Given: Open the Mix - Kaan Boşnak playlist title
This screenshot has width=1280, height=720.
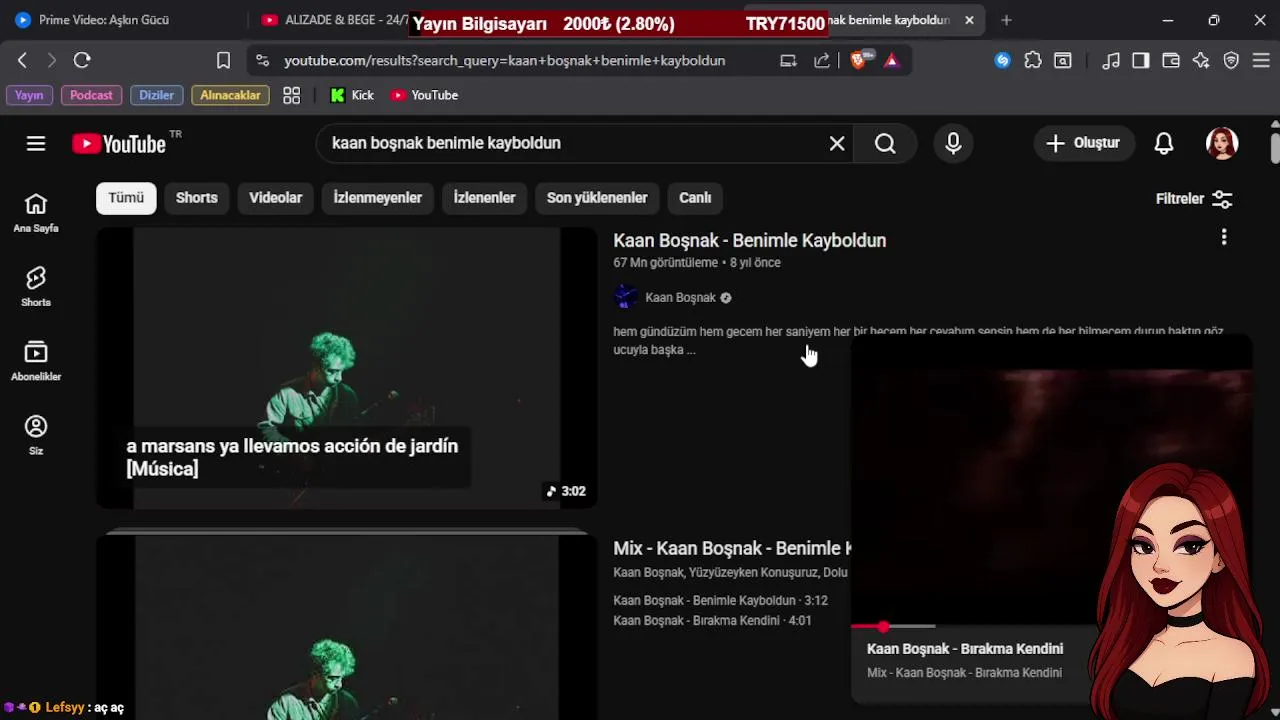Looking at the screenshot, I should 732,548.
